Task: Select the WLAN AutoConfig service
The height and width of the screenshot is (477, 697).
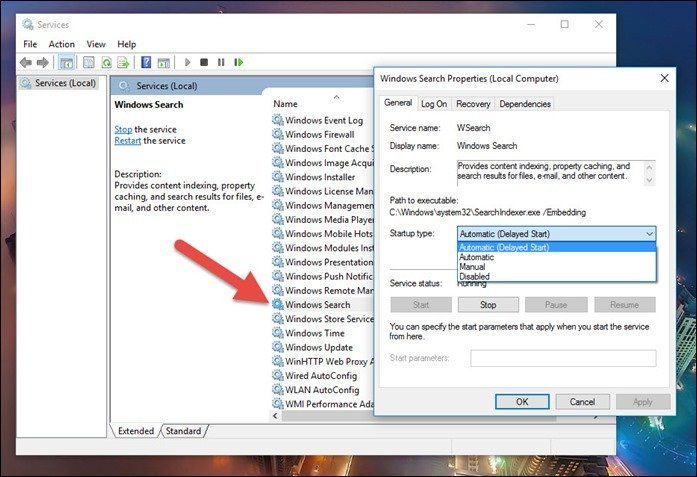Action: pyautogui.click(x=323, y=390)
